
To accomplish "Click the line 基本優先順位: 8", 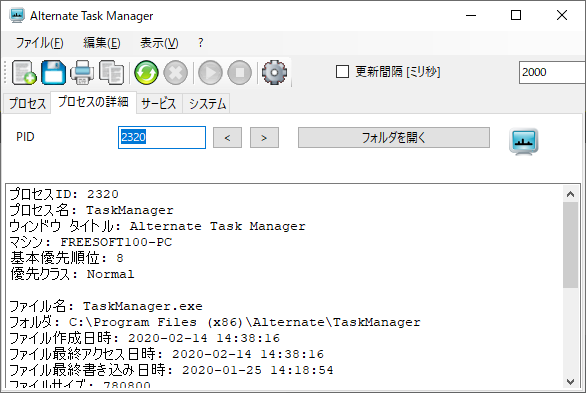I will [66, 258].
